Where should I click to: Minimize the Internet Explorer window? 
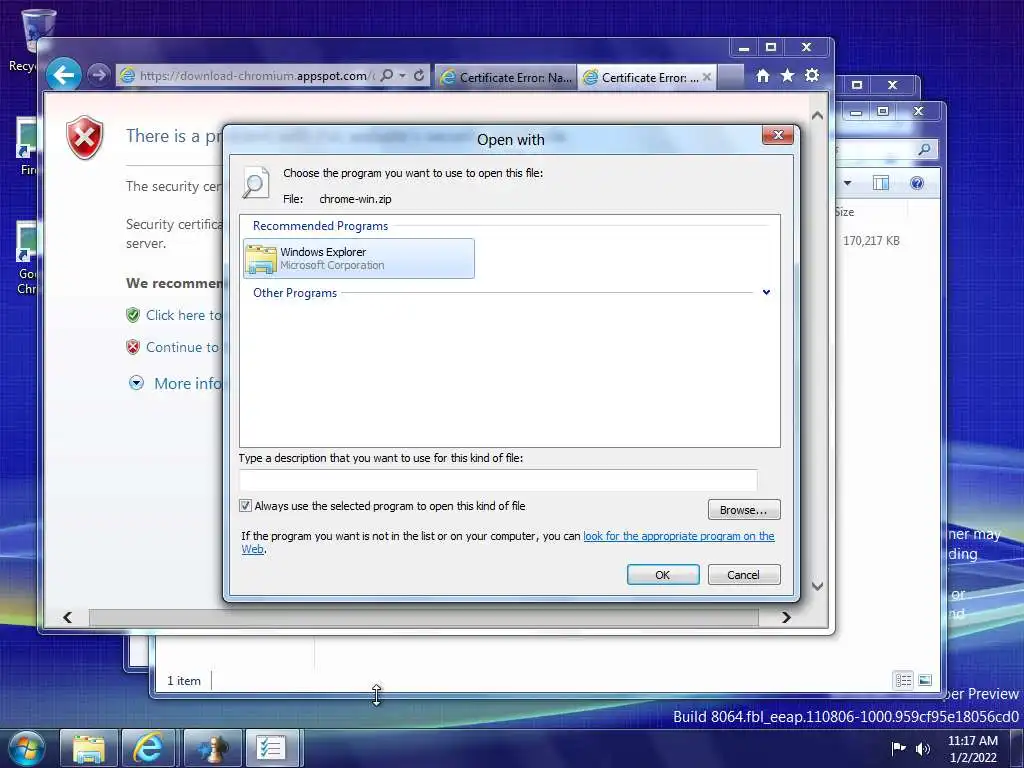(744, 47)
